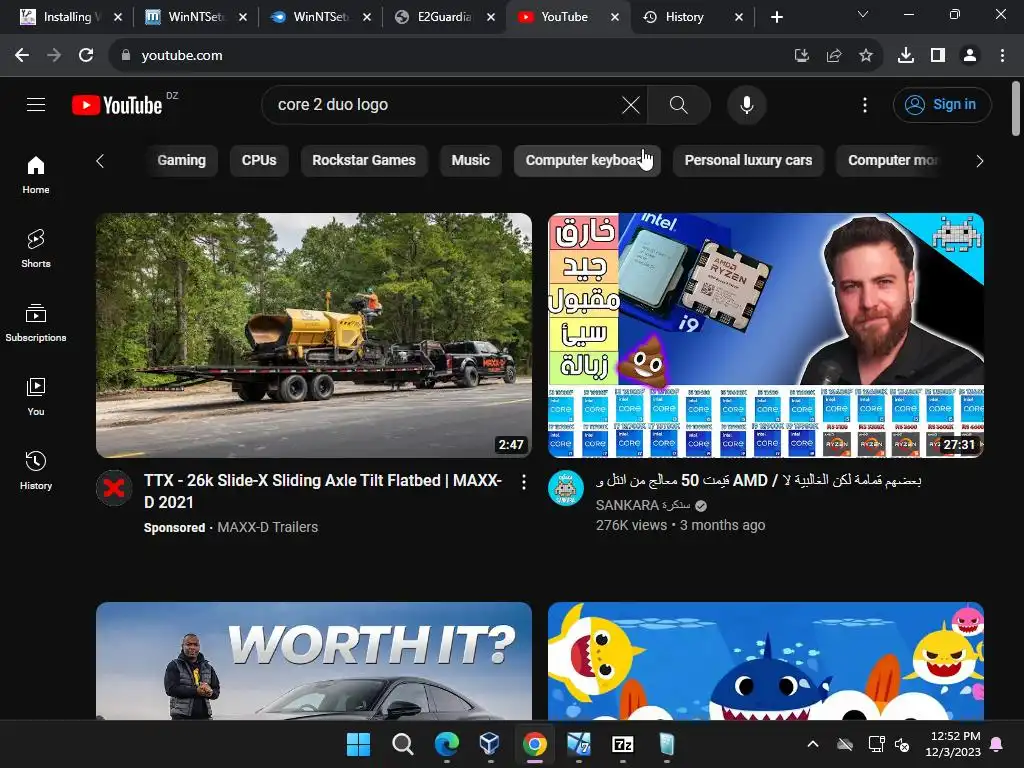Show hidden system tray icons
The width and height of the screenshot is (1024, 768).
tap(812, 744)
